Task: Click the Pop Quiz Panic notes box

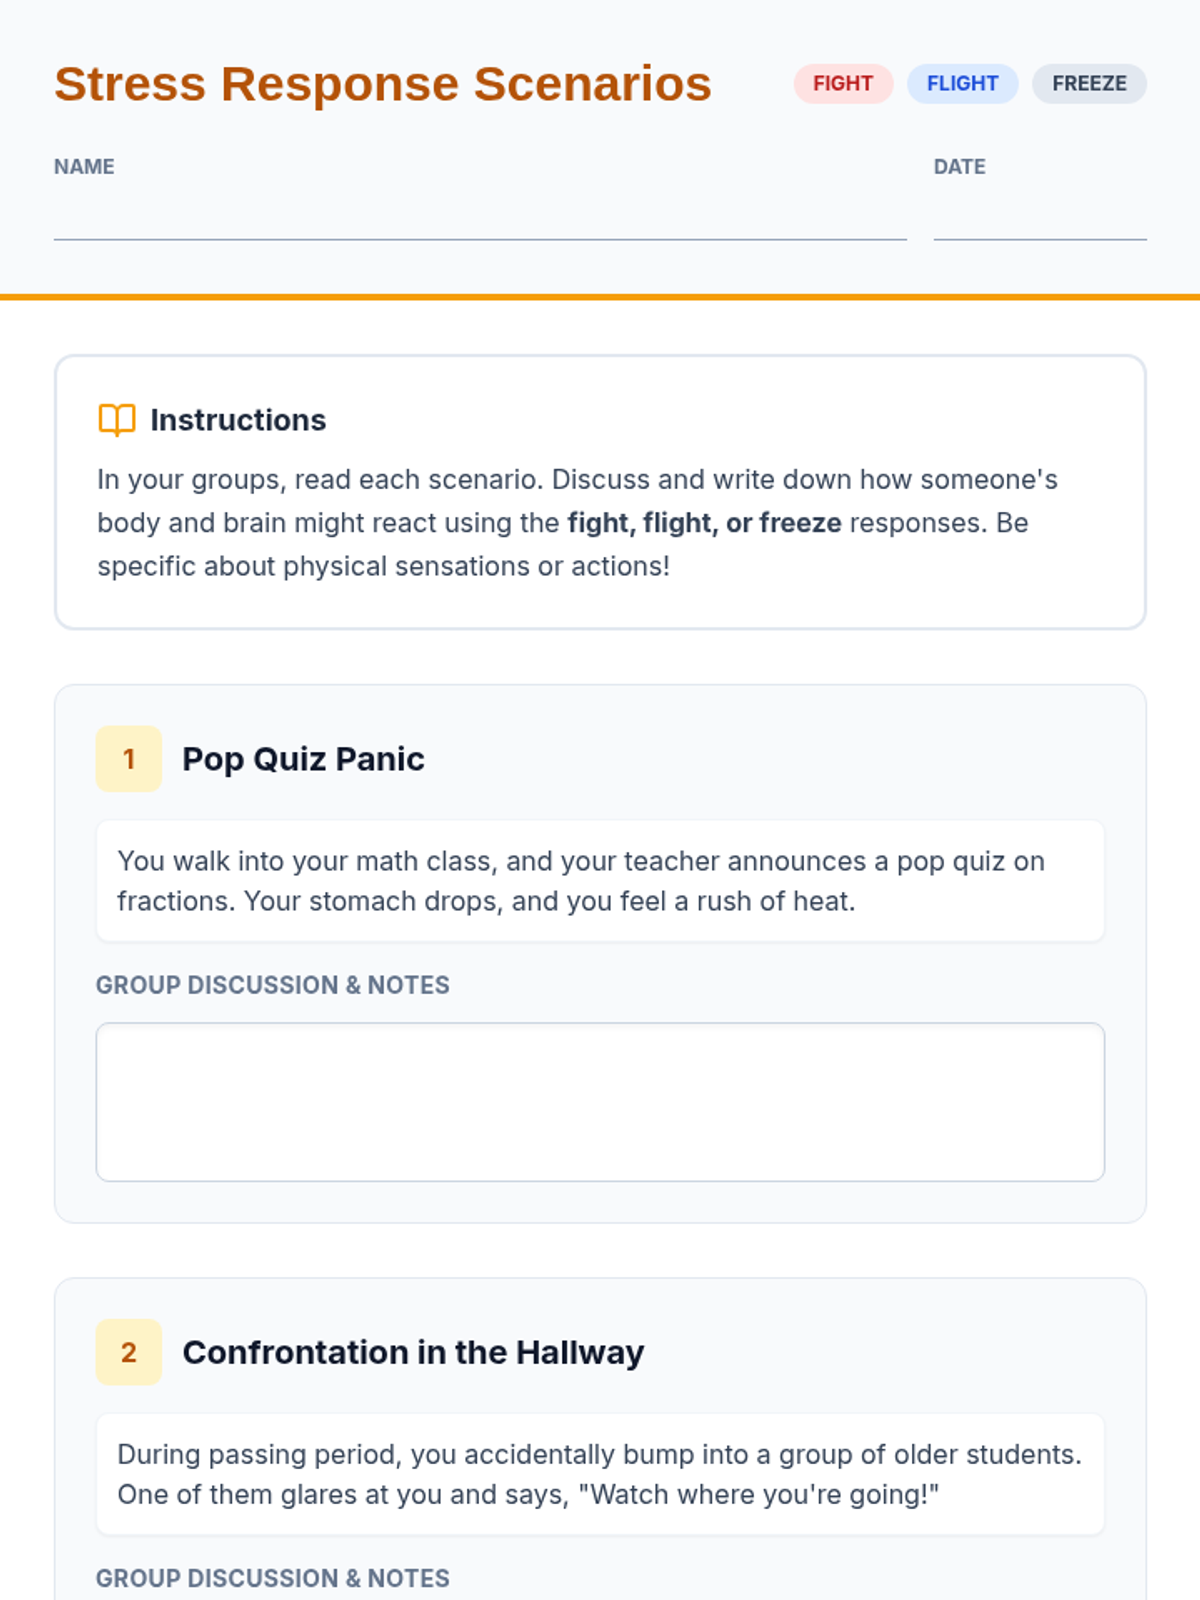Action: click(600, 1101)
